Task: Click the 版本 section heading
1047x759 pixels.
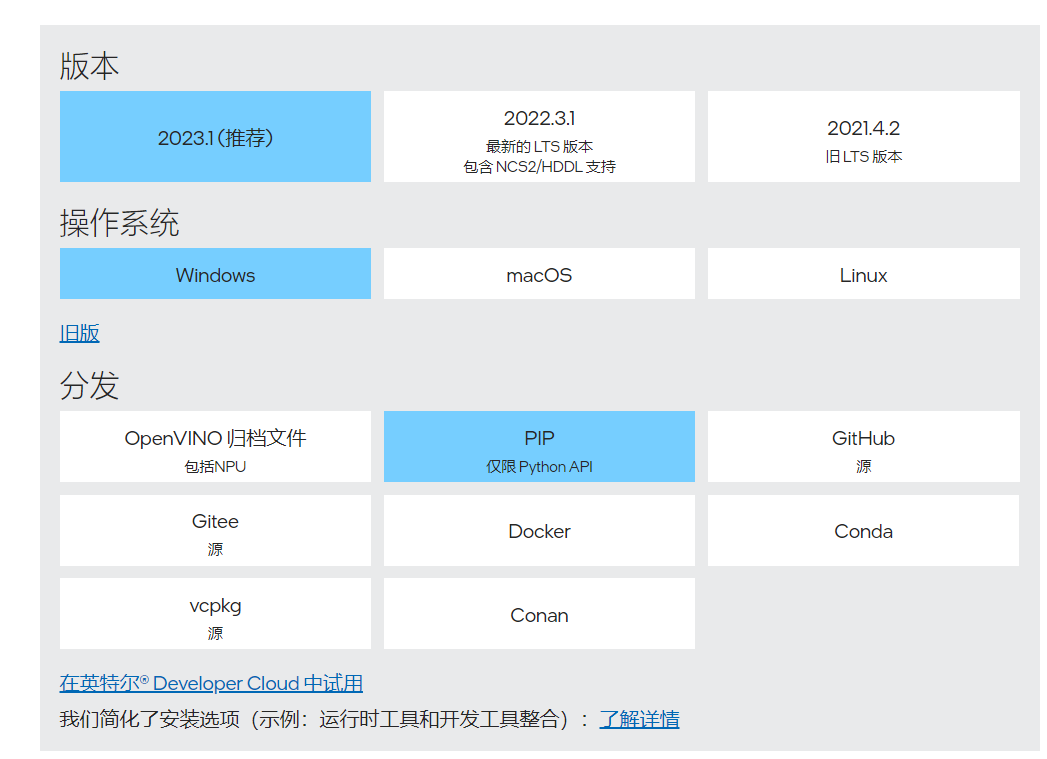Action: pyautogui.click(x=89, y=67)
